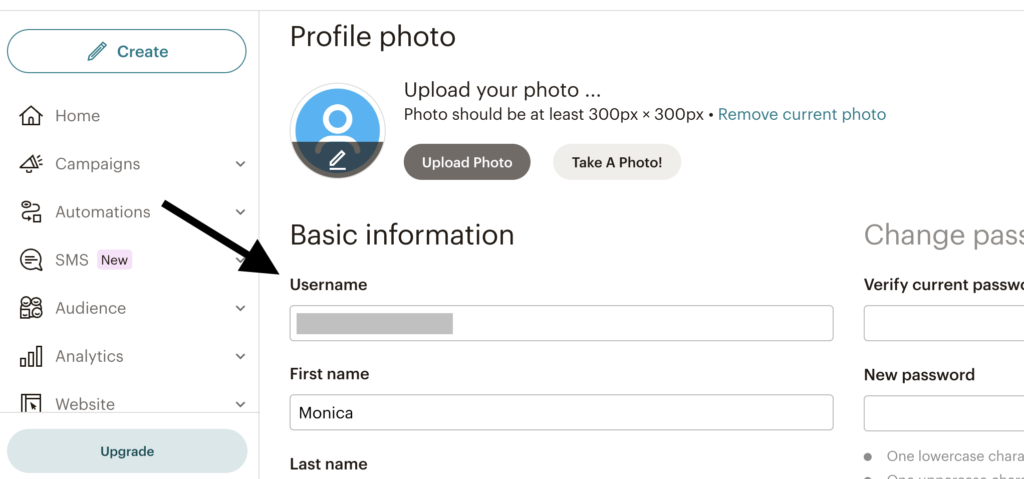1024x479 pixels.
Task: Click the Upgrade button
Action: 127,451
